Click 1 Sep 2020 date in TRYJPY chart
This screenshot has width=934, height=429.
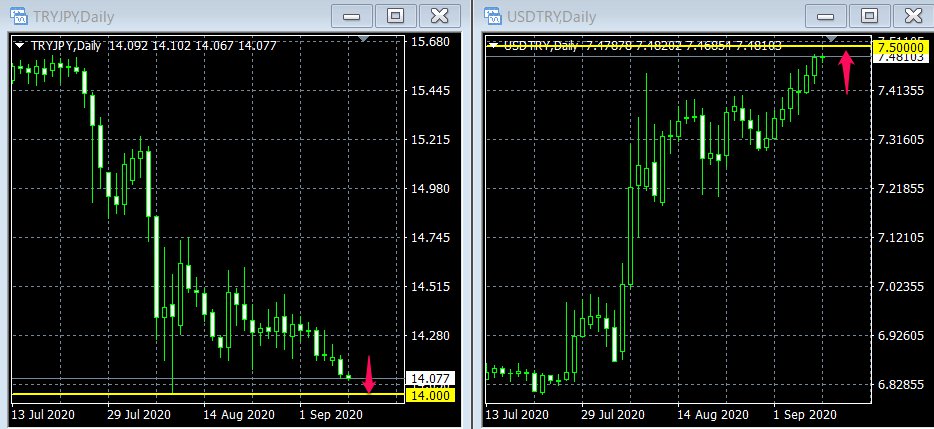coord(331,414)
